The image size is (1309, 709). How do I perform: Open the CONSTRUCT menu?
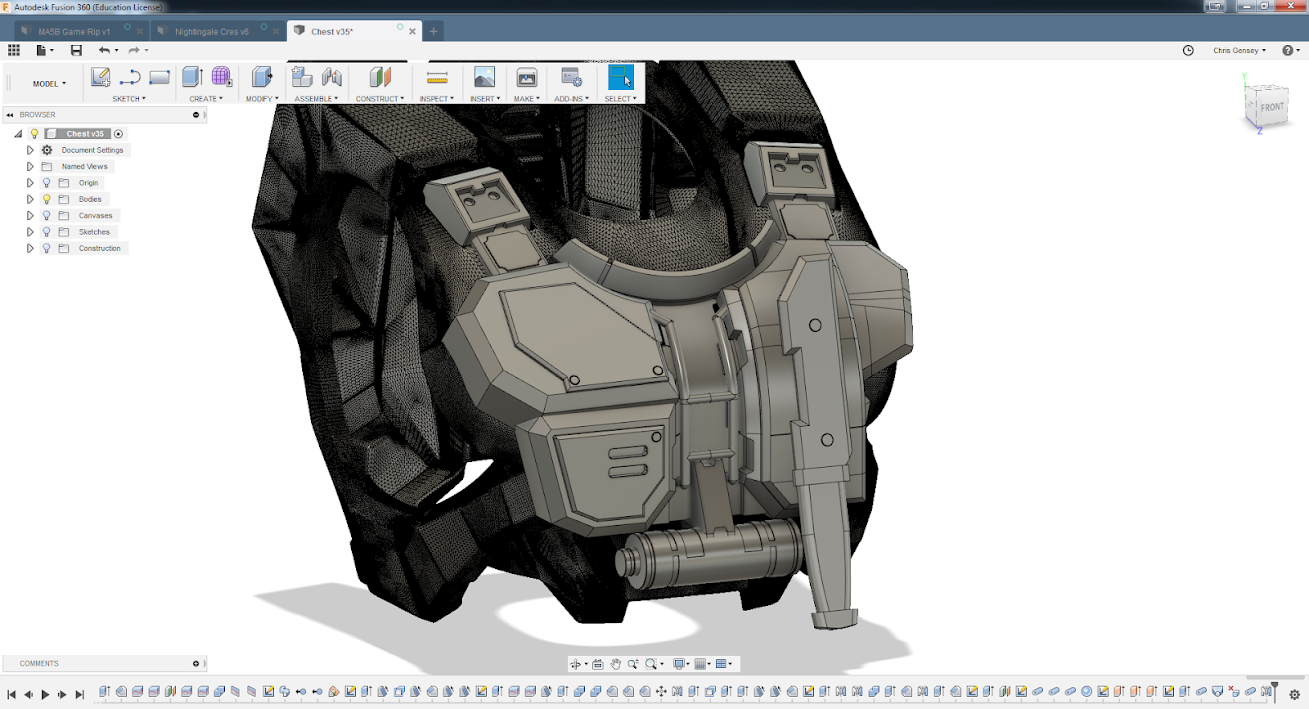click(380, 99)
